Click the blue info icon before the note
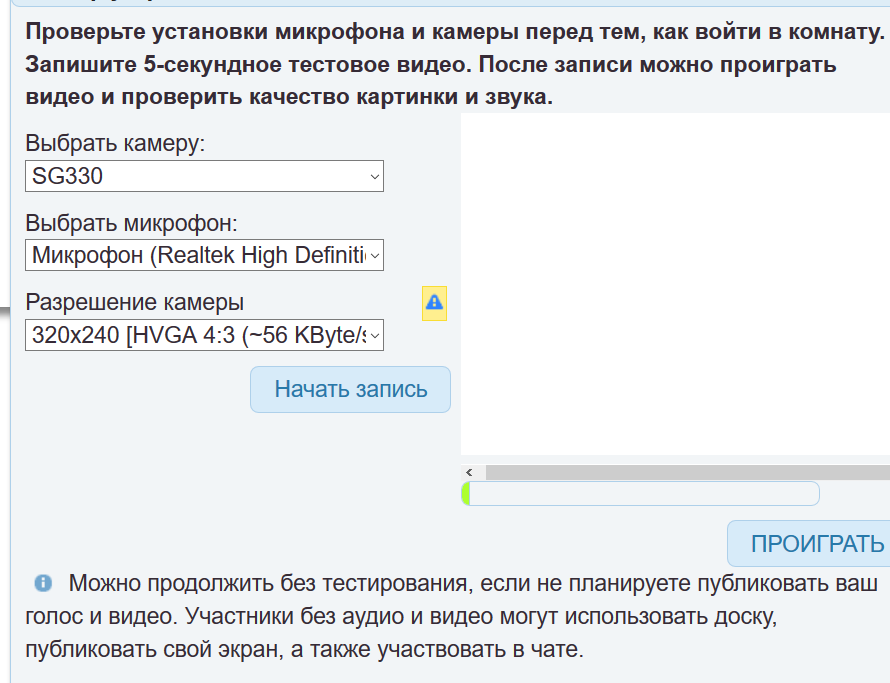The image size is (890, 683). click(43, 582)
